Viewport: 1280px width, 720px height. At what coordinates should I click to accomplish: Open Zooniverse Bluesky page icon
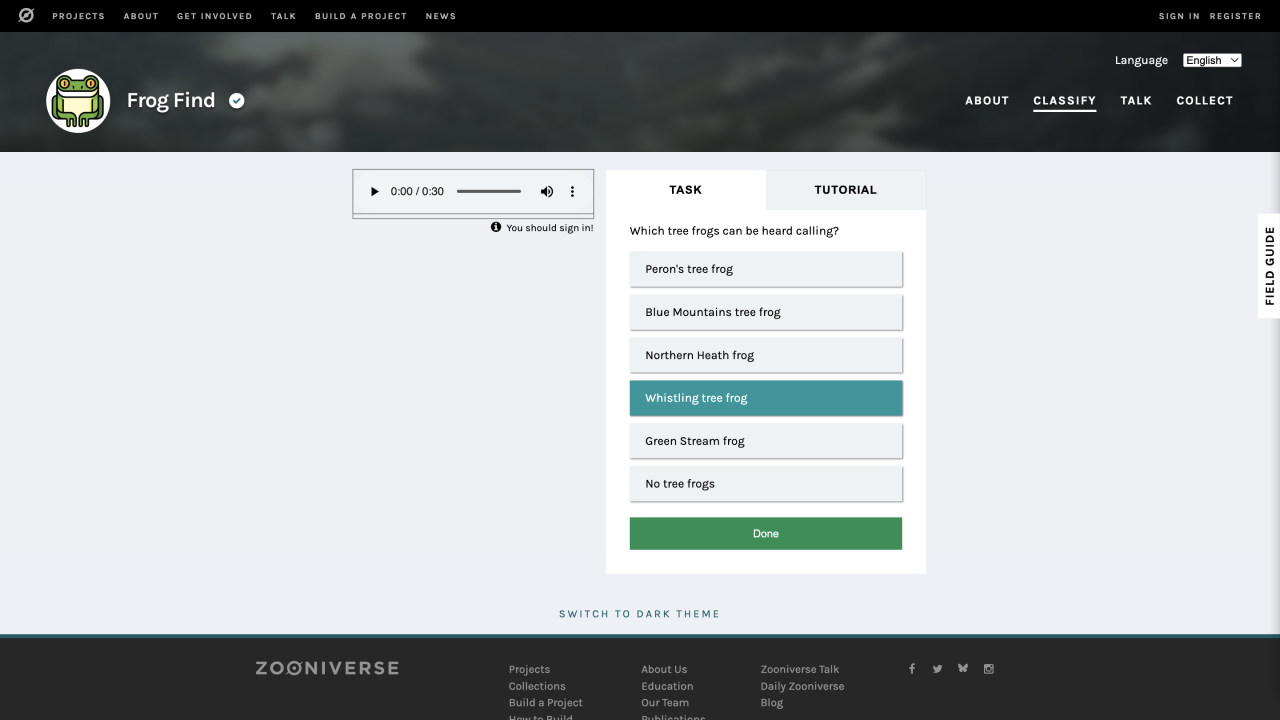[963, 669]
